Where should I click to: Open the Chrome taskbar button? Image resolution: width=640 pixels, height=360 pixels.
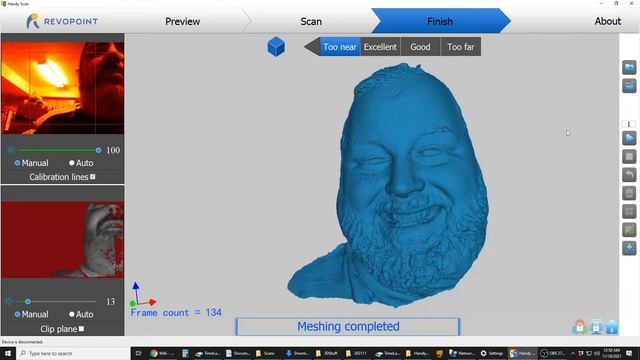[162, 353]
